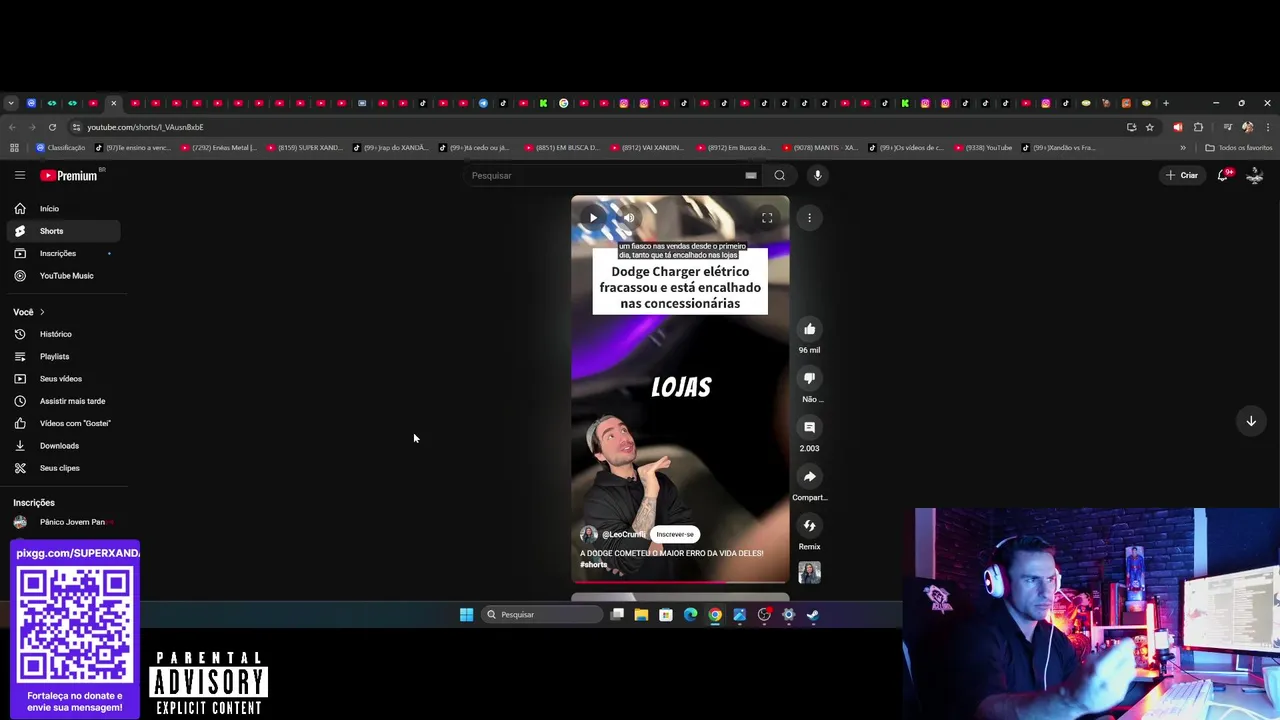1280x720 pixels.
Task: Launch Microsoft Edge from the taskbar
Action: pos(690,614)
